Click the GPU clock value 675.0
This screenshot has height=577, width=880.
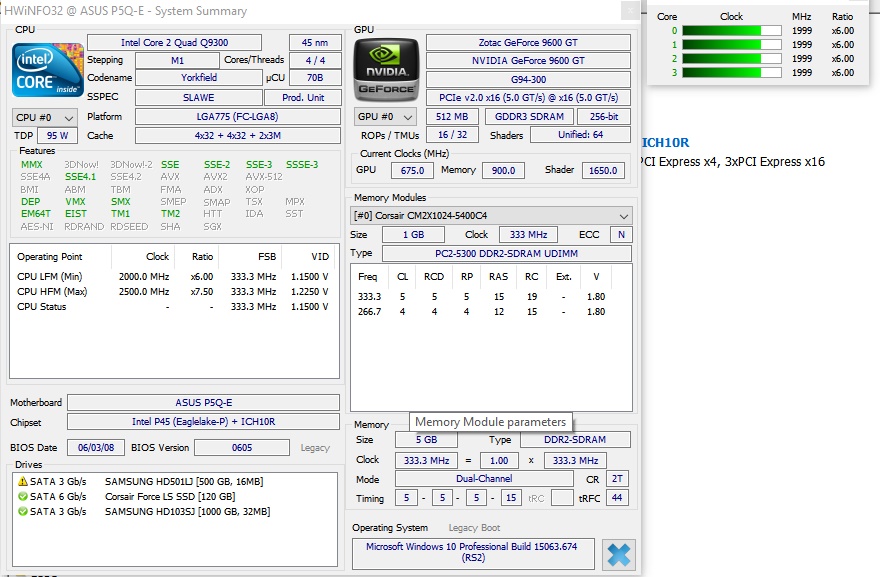click(x=412, y=171)
